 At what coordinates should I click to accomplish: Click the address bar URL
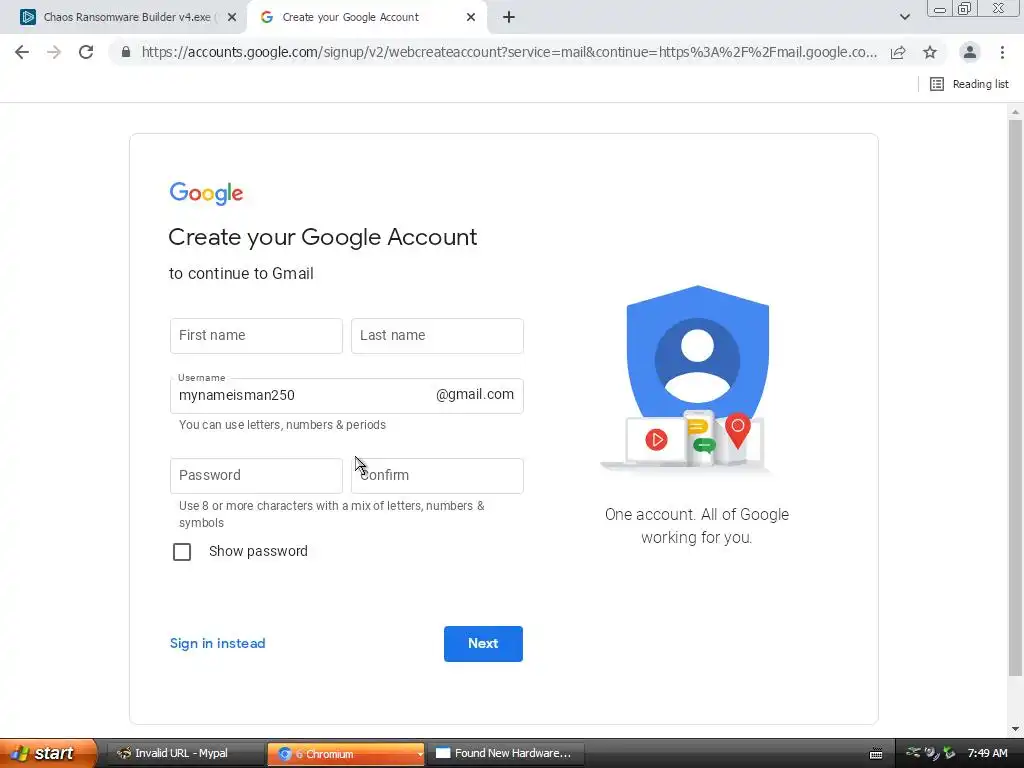(509, 52)
